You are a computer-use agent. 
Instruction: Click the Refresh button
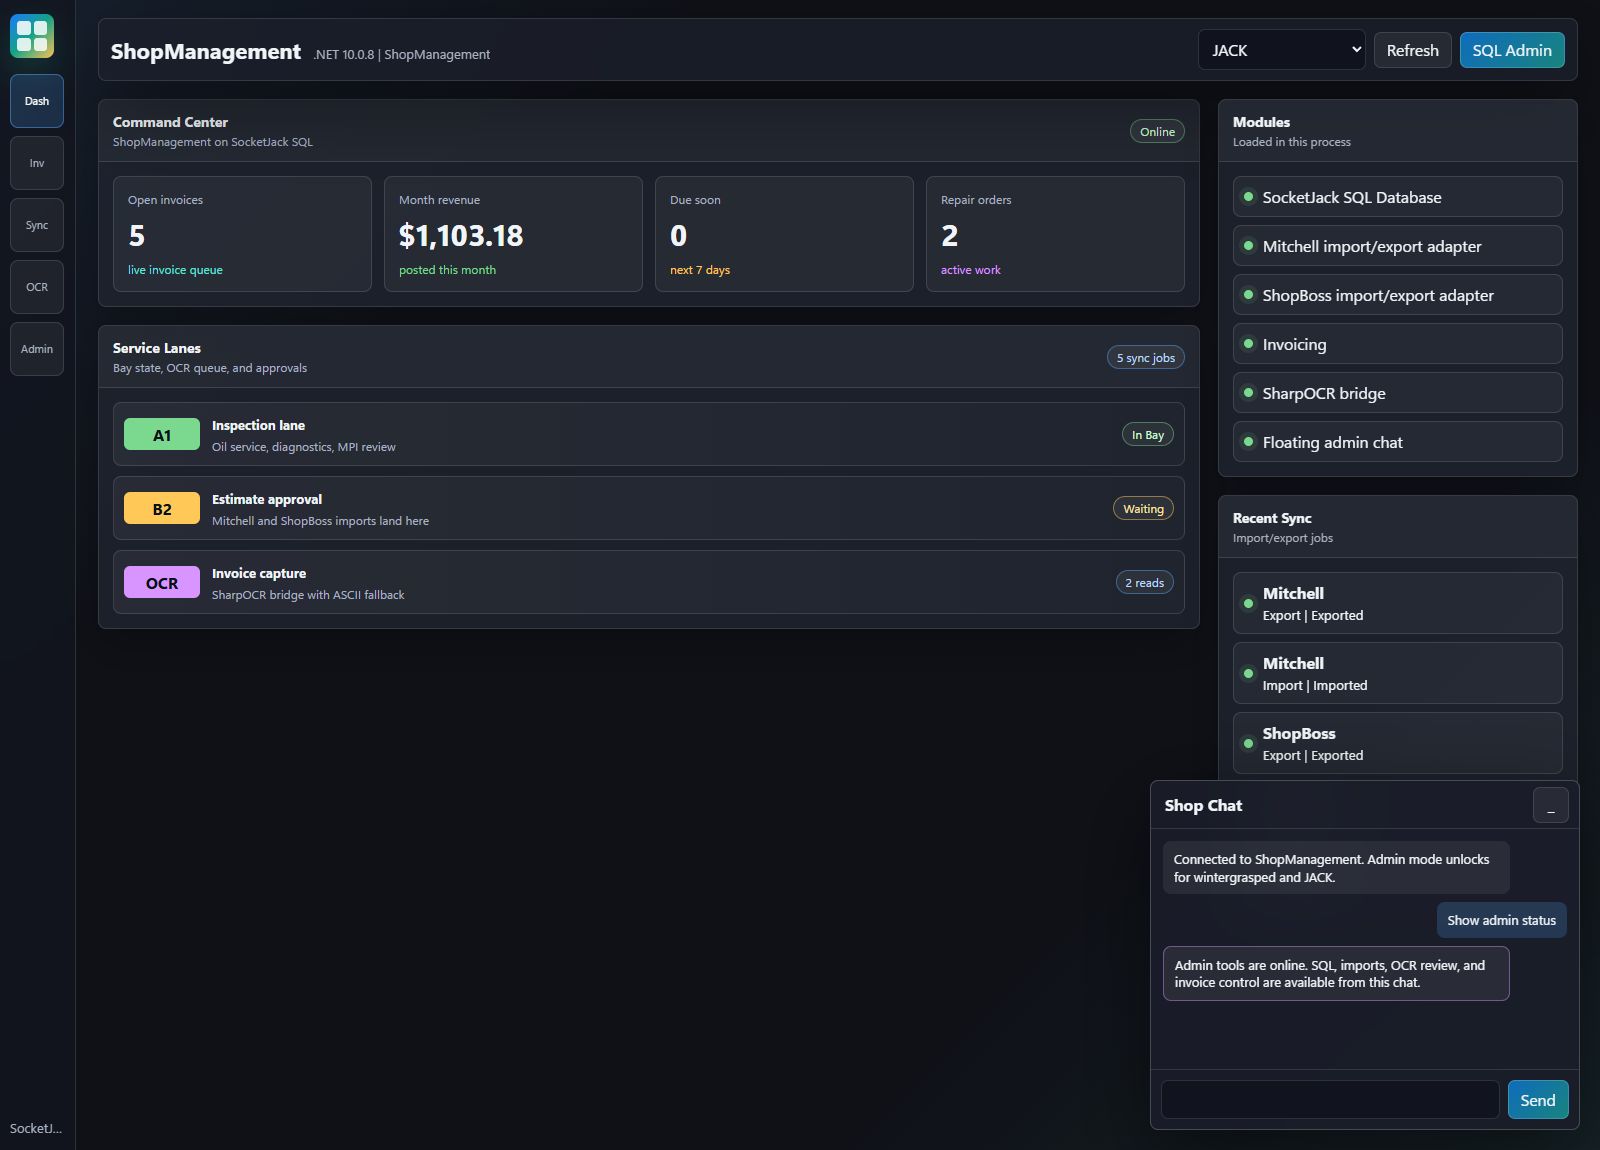click(1412, 50)
